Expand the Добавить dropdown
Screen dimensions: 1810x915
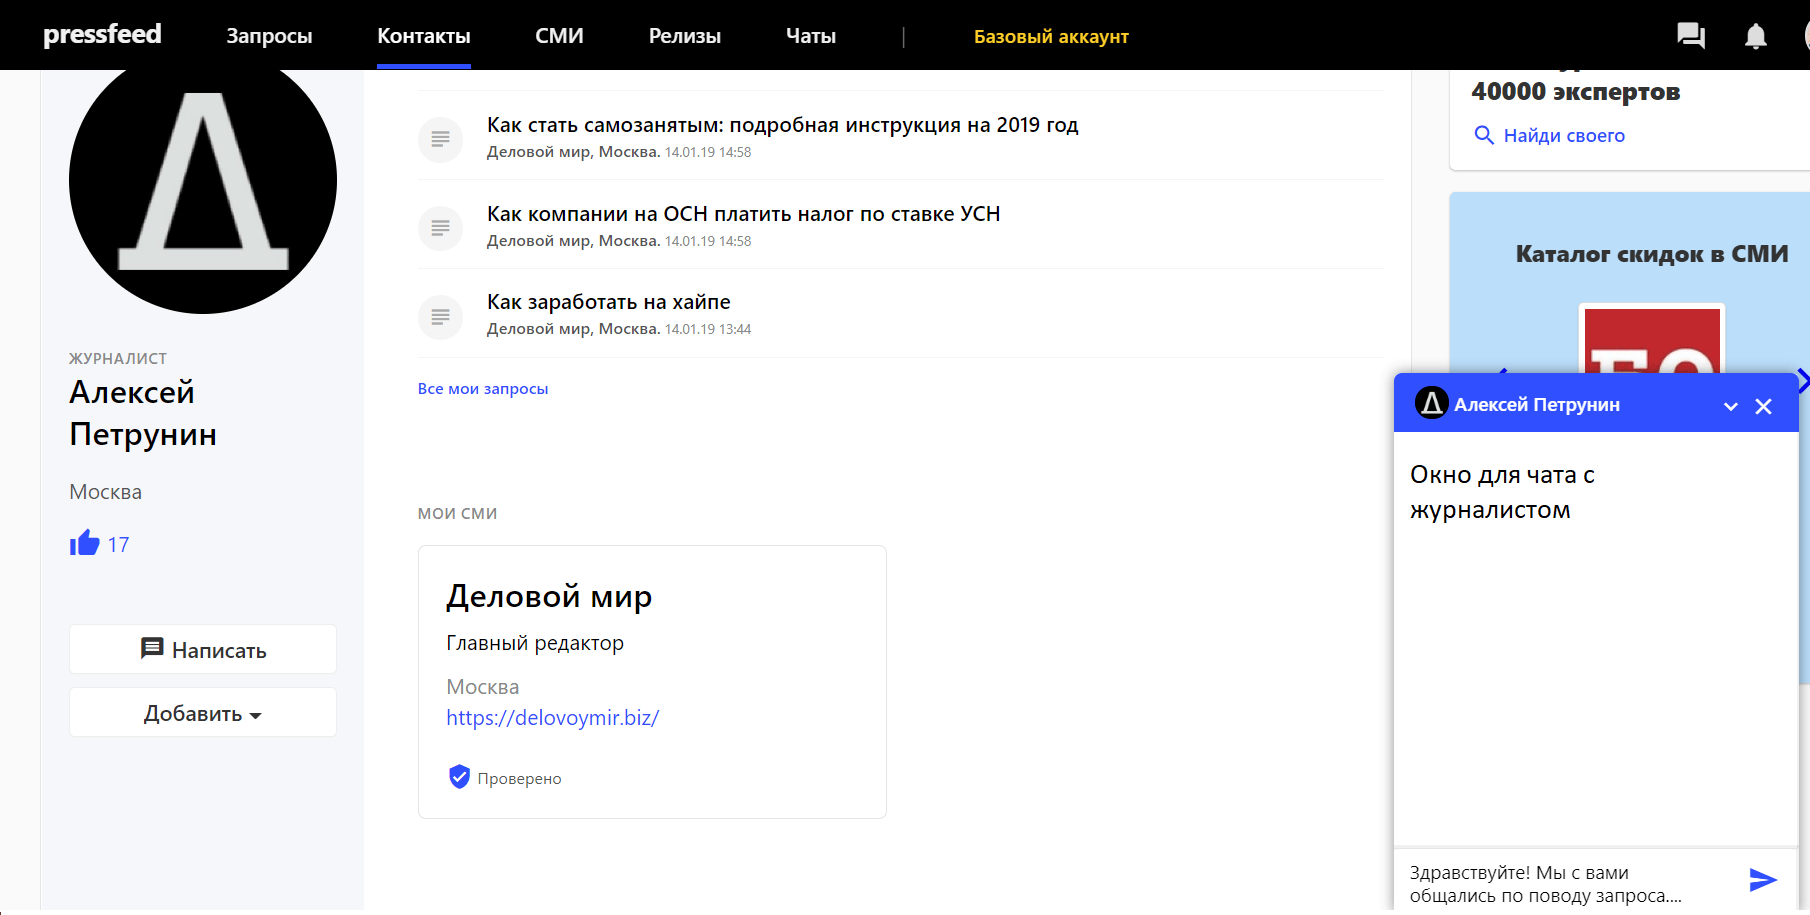(x=203, y=713)
